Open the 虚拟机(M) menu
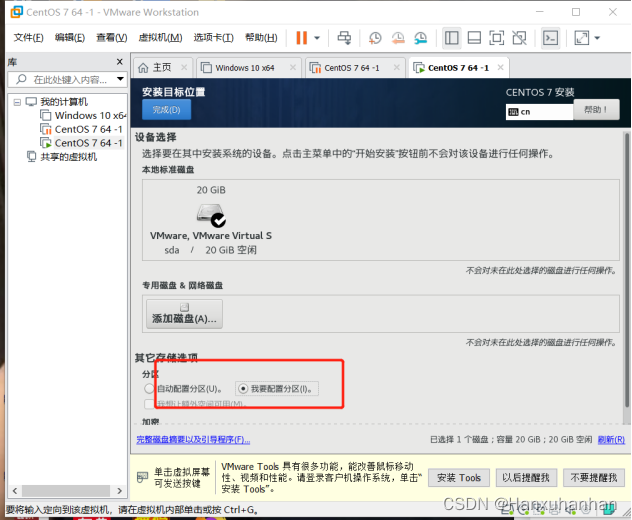The width and height of the screenshot is (632, 520). [160, 37]
